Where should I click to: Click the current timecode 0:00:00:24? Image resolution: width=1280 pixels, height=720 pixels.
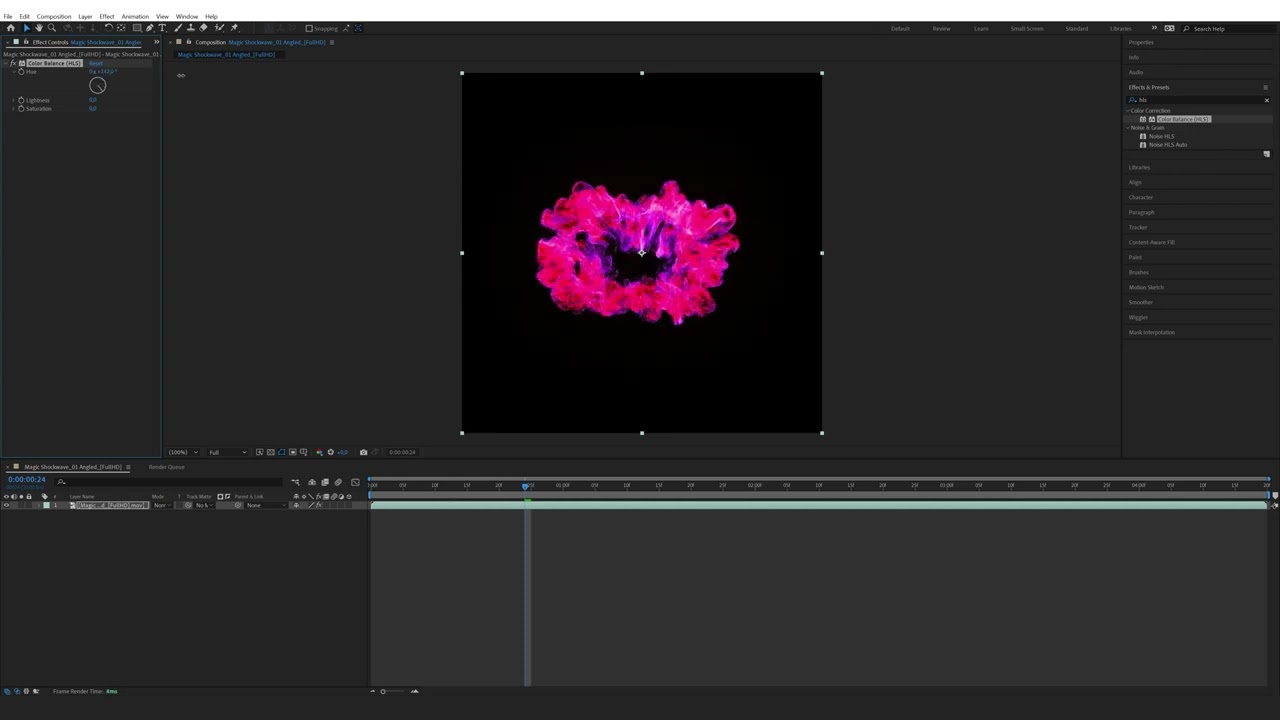coord(27,480)
